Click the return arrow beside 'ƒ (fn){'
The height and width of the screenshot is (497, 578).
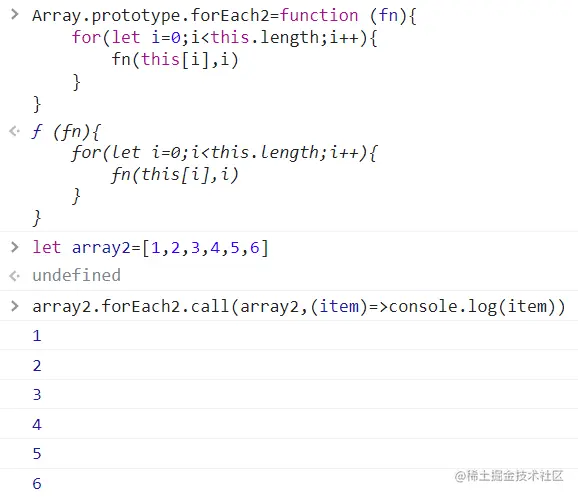14,131
